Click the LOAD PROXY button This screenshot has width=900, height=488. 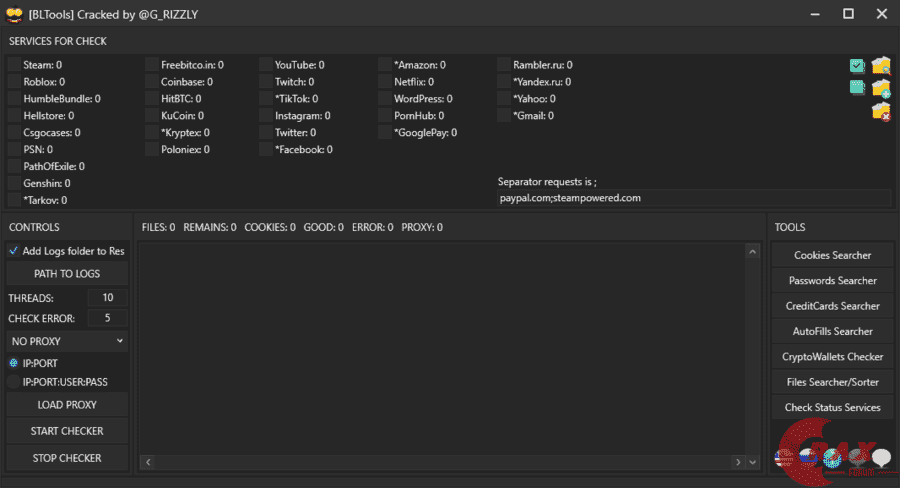67,405
